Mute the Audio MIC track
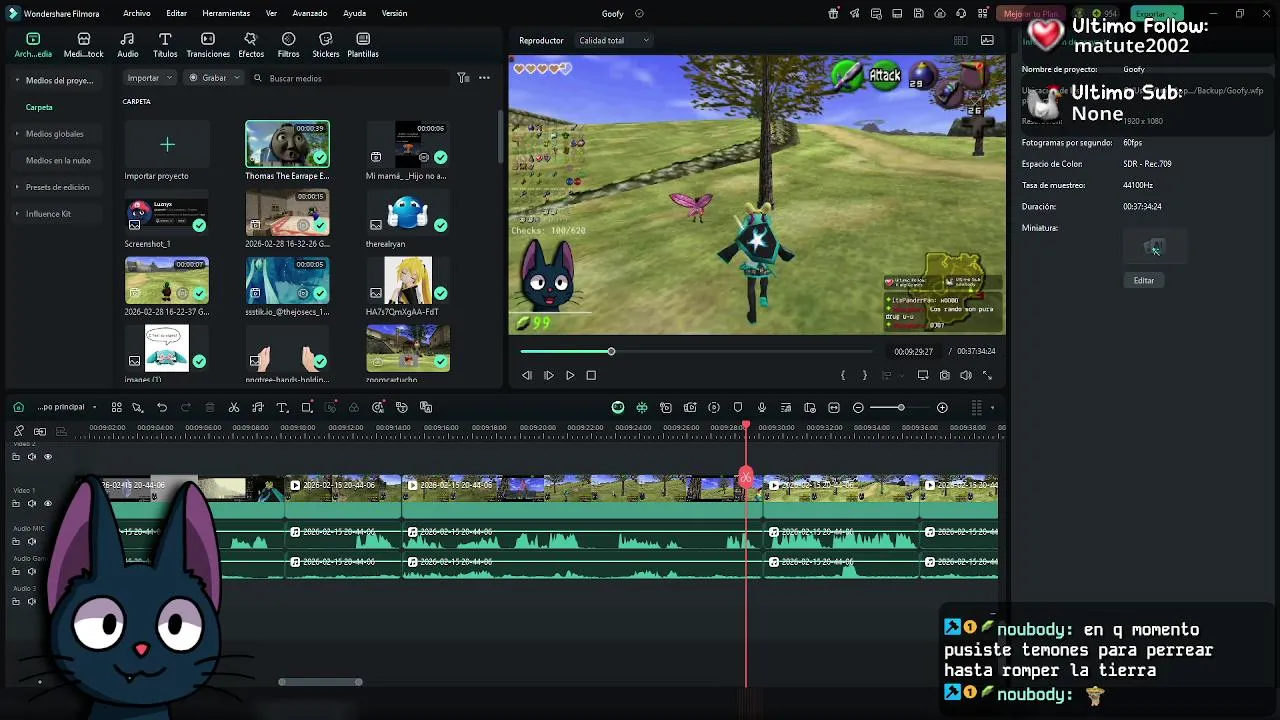The width and height of the screenshot is (1280, 720). pos(32,541)
